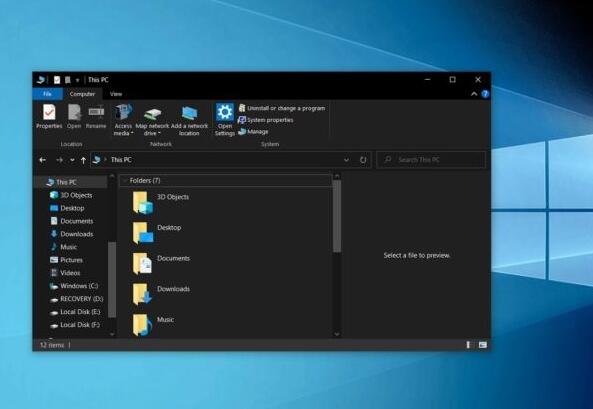Viewport: 593px width, 409px height.
Task: Select Documents in the navigation pane
Action: point(71,221)
